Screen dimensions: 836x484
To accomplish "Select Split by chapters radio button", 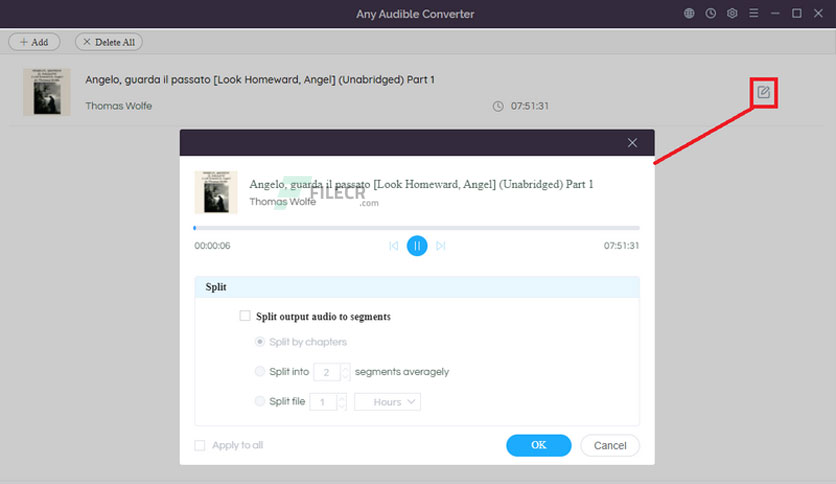I will click(x=260, y=342).
